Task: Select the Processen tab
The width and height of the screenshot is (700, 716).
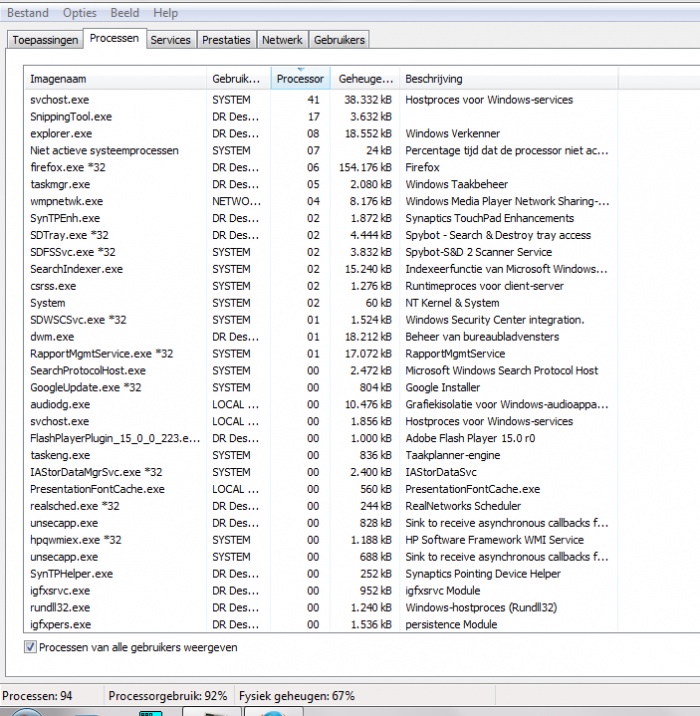Action: point(114,38)
